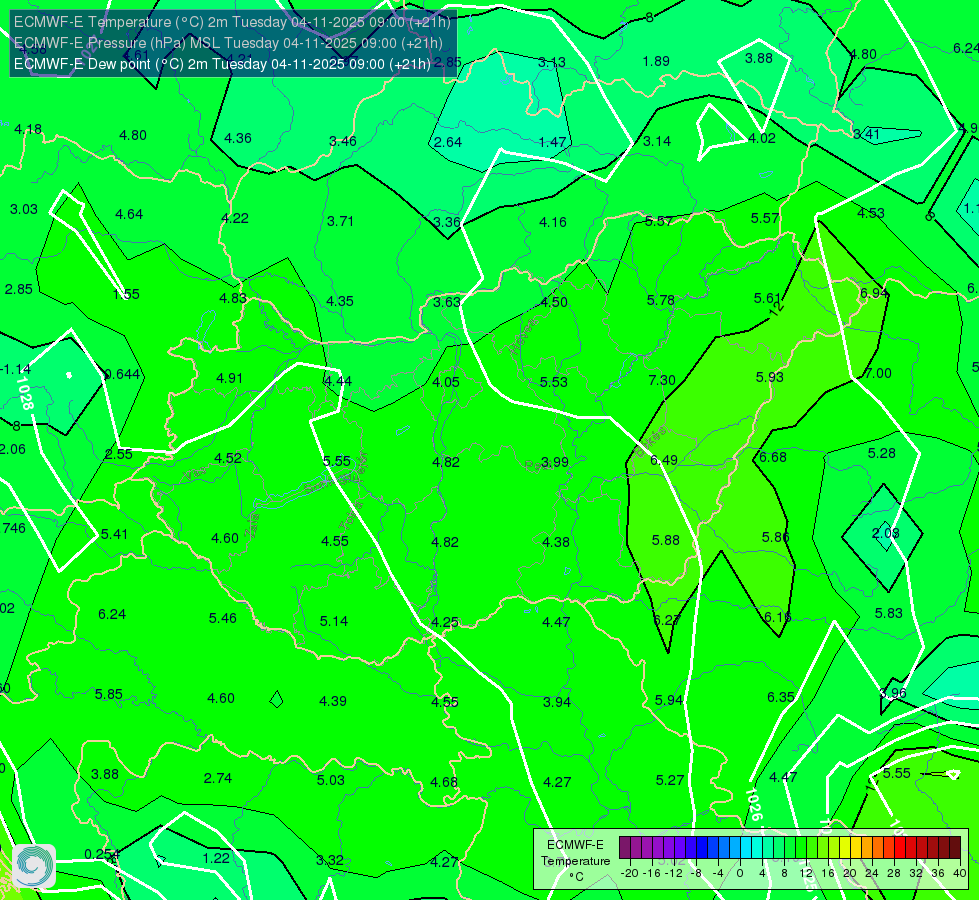Click the legend scale label '12'
Viewport: 979px width, 900px height.
tap(806, 873)
